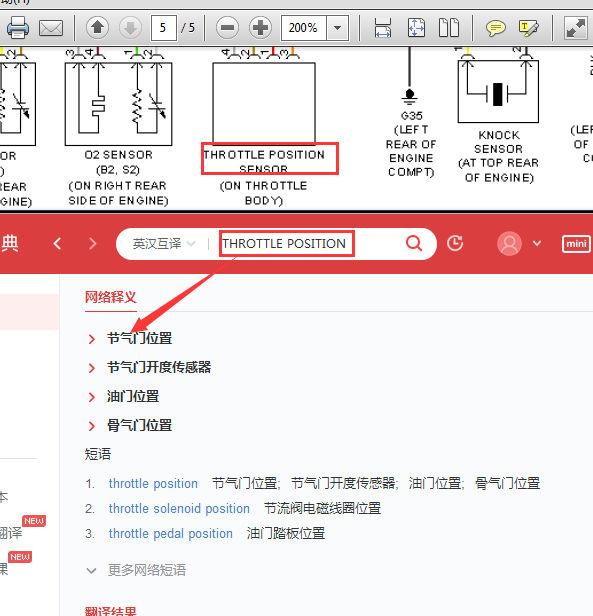
Task: Open the 英汉互译 language dropdown
Action: 163,244
